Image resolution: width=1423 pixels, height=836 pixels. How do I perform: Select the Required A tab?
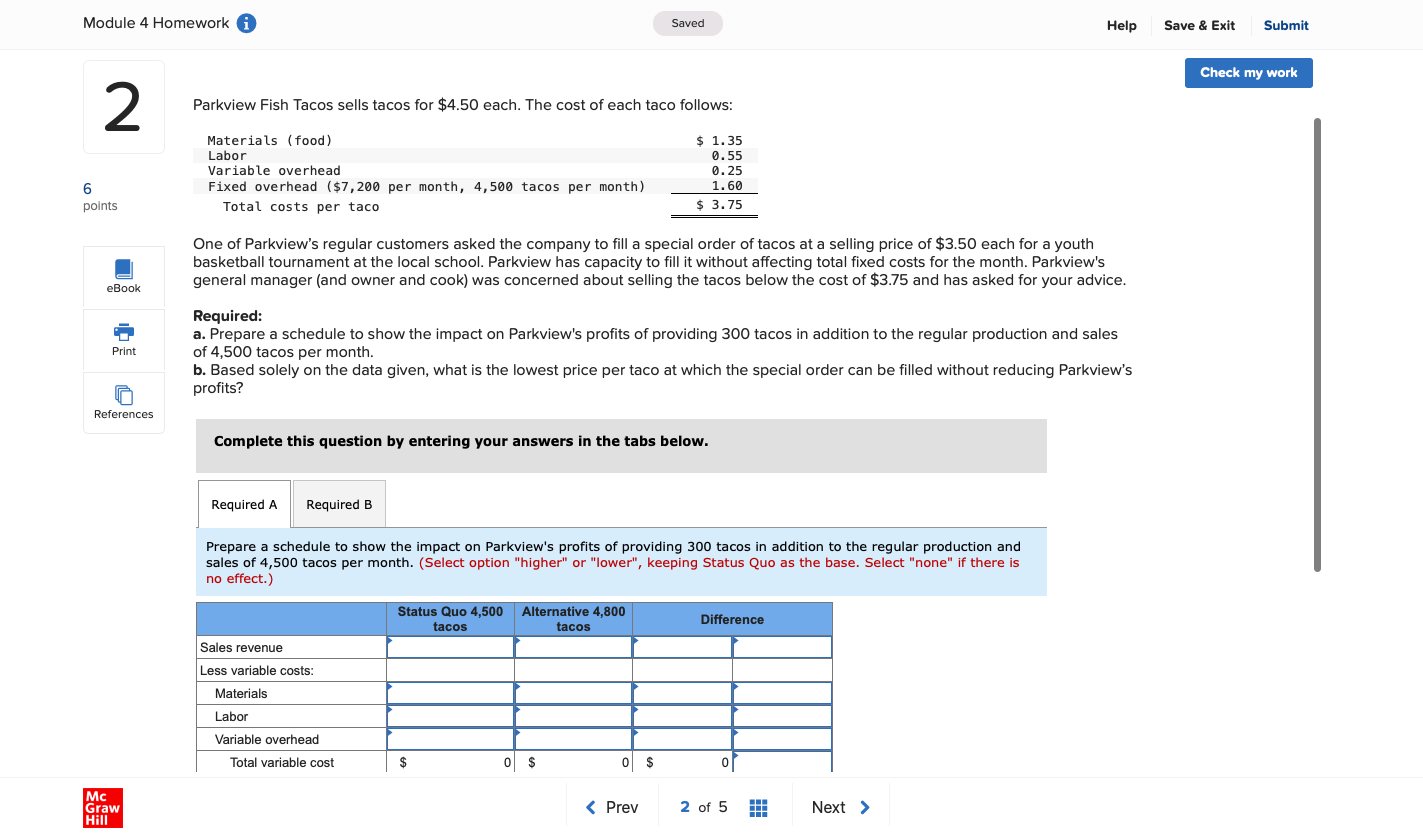[243, 504]
